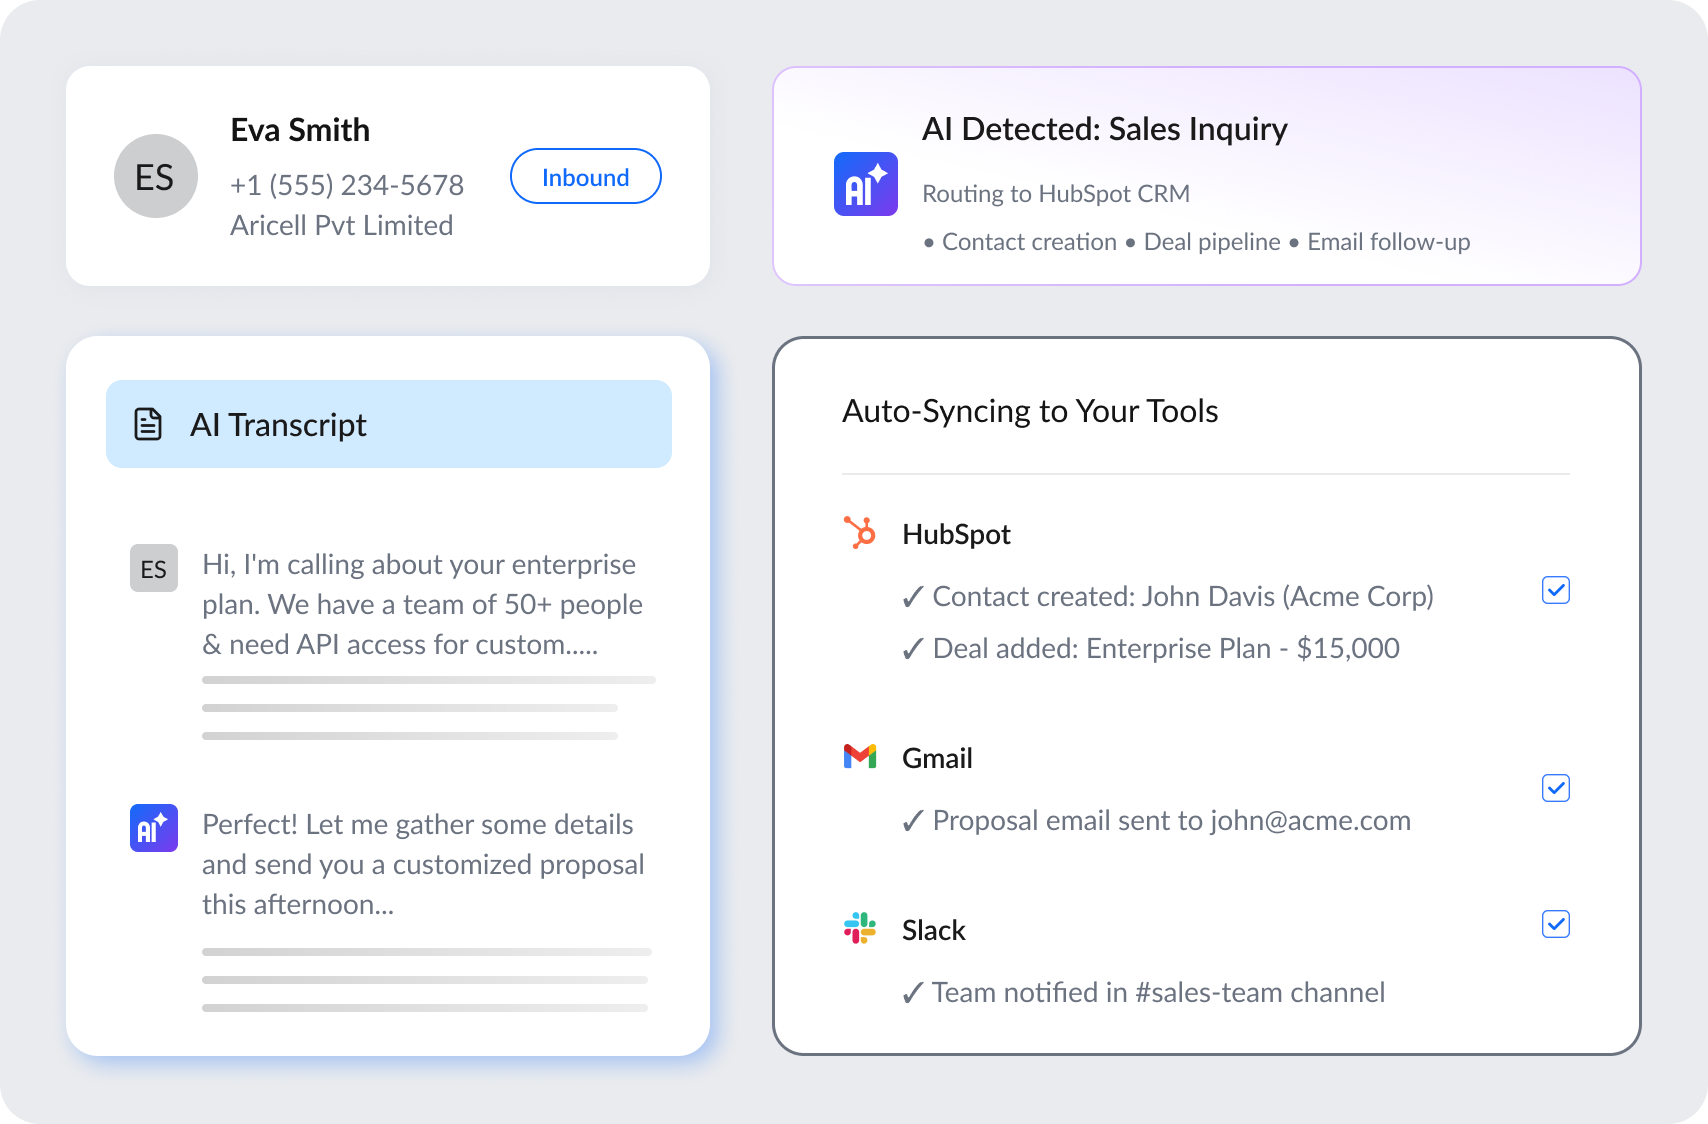Click the AI sparkle icon in Sales Inquiry card
Image resolution: width=1708 pixels, height=1124 pixels.
[865, 184]
